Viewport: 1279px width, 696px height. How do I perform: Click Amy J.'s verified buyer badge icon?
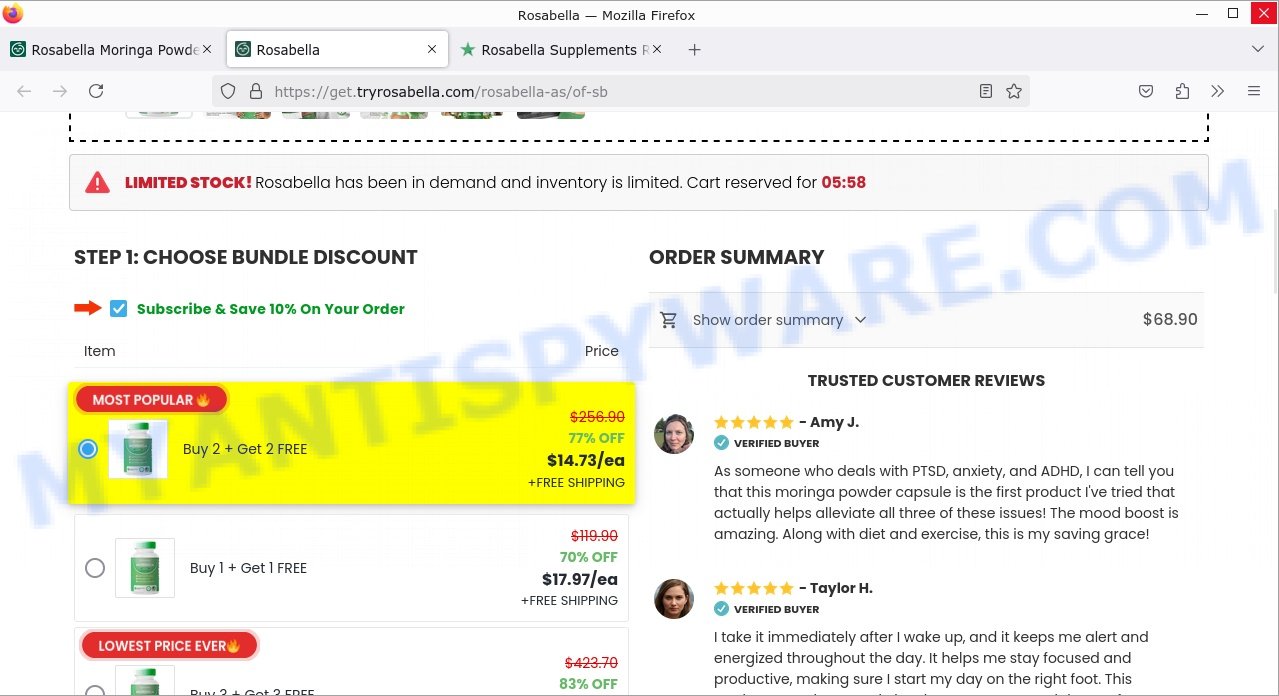[721, 443]
